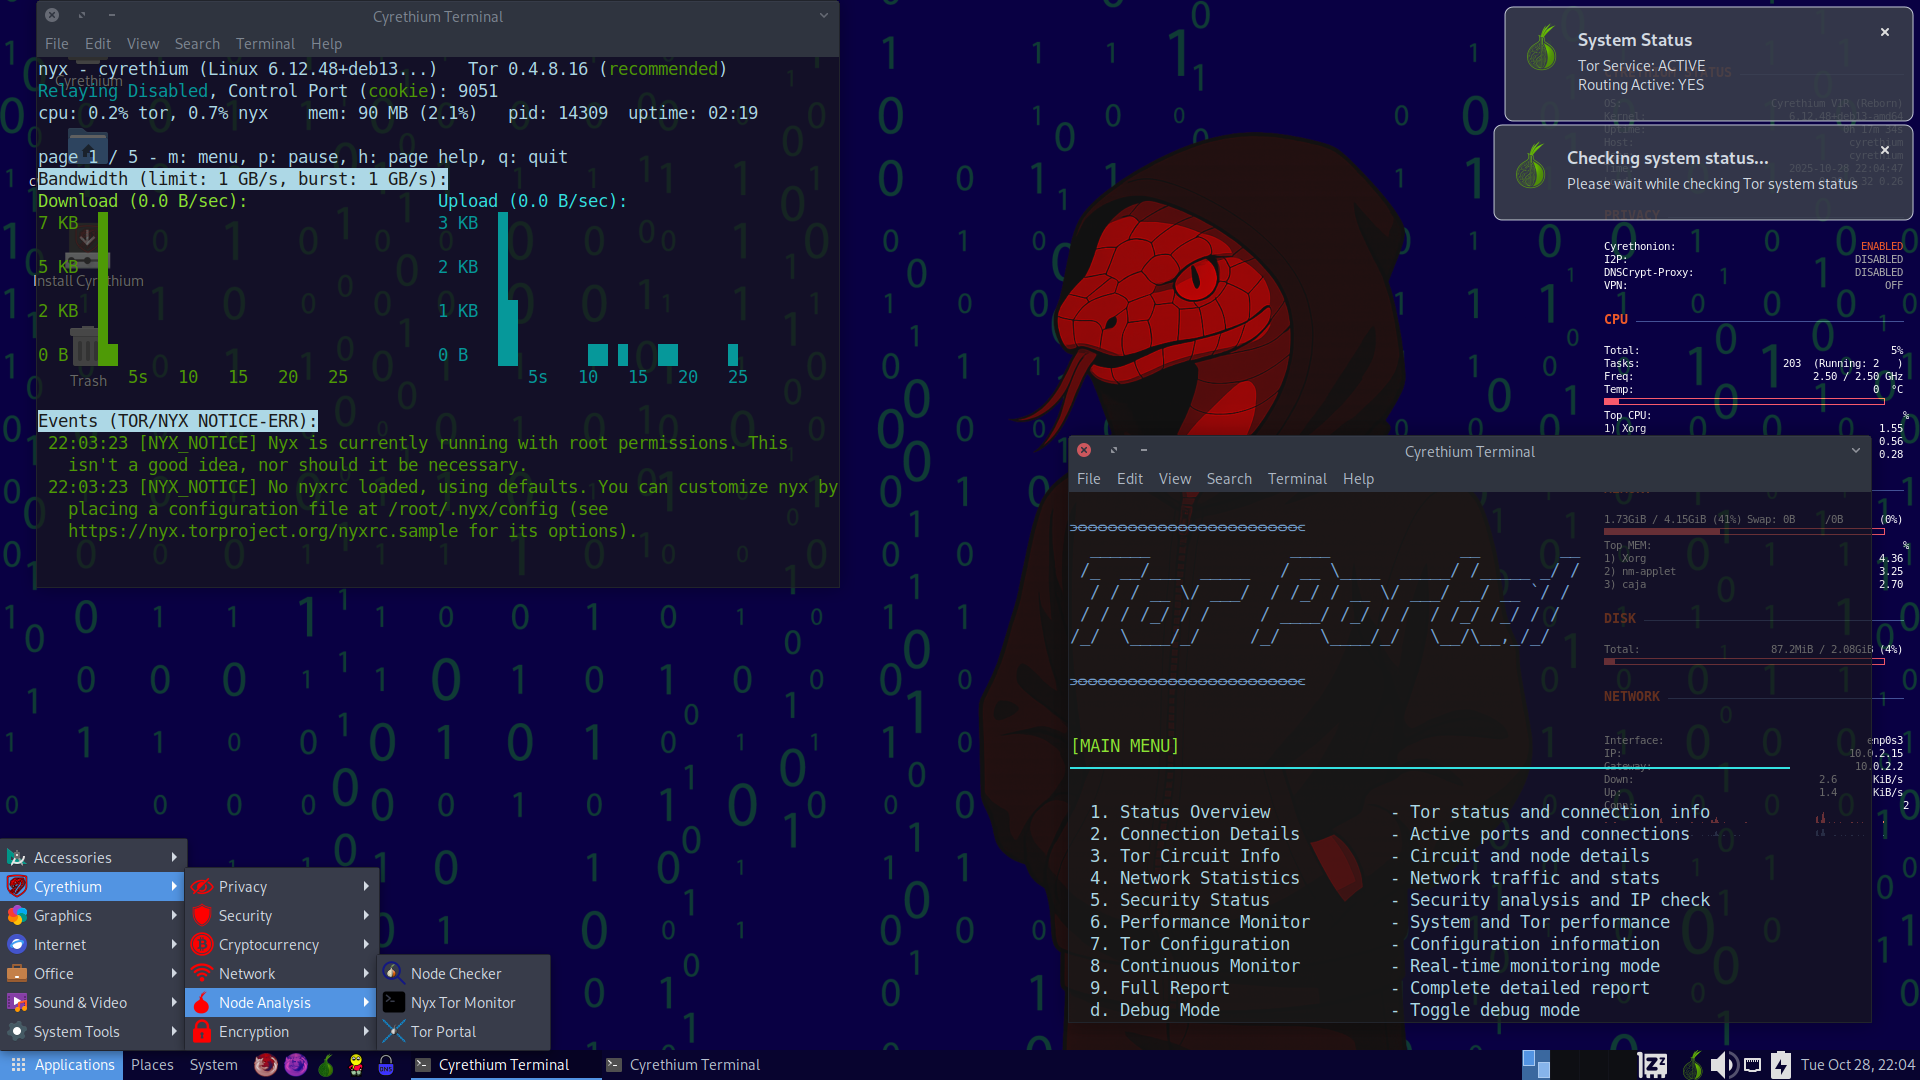This screenshot has height=1080, width=1920.
Task: Open Node Checker menu entry
Action: (455, 973)
